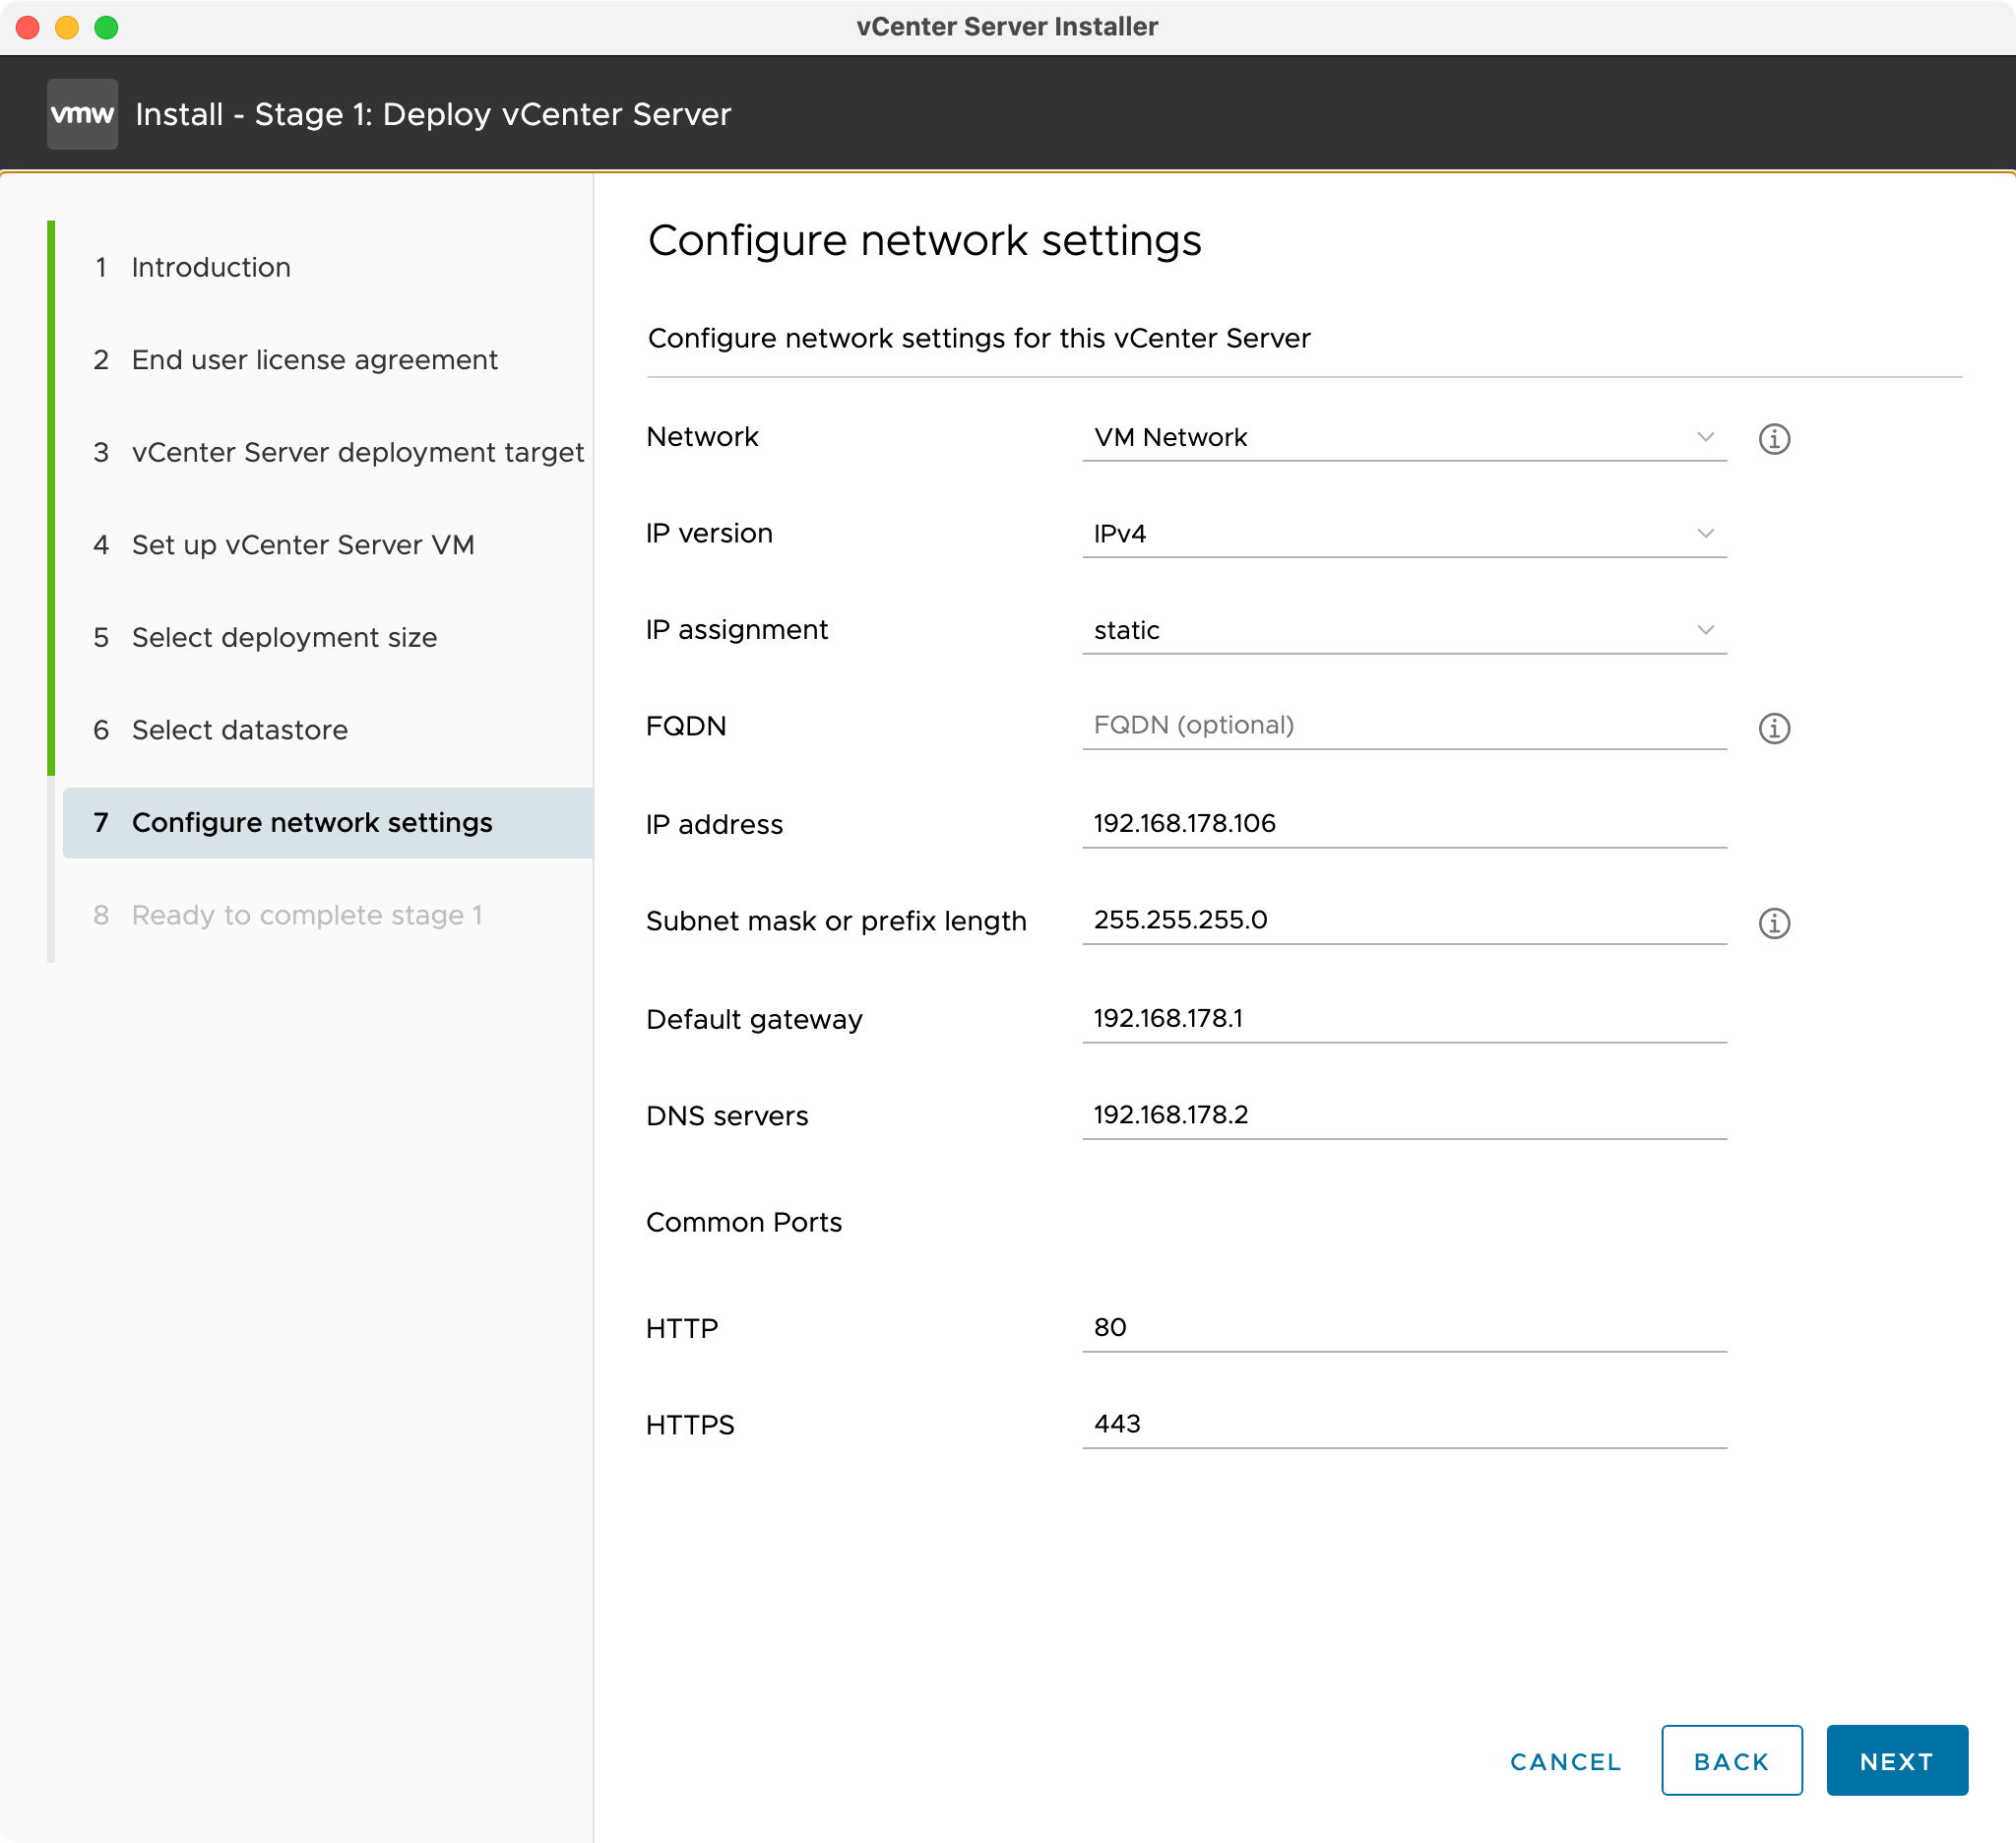2016x1843 pixels.
Task: Click the vmw logo icon
Action: point(82,114)
